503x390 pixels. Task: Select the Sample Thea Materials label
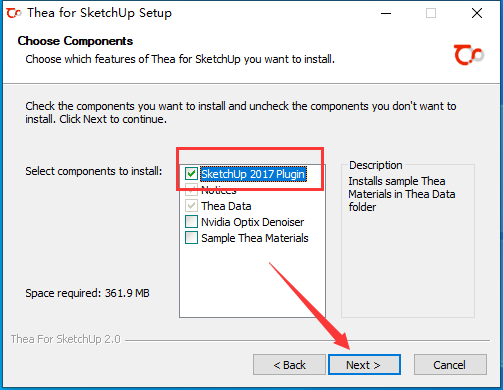tap(255, 238)
